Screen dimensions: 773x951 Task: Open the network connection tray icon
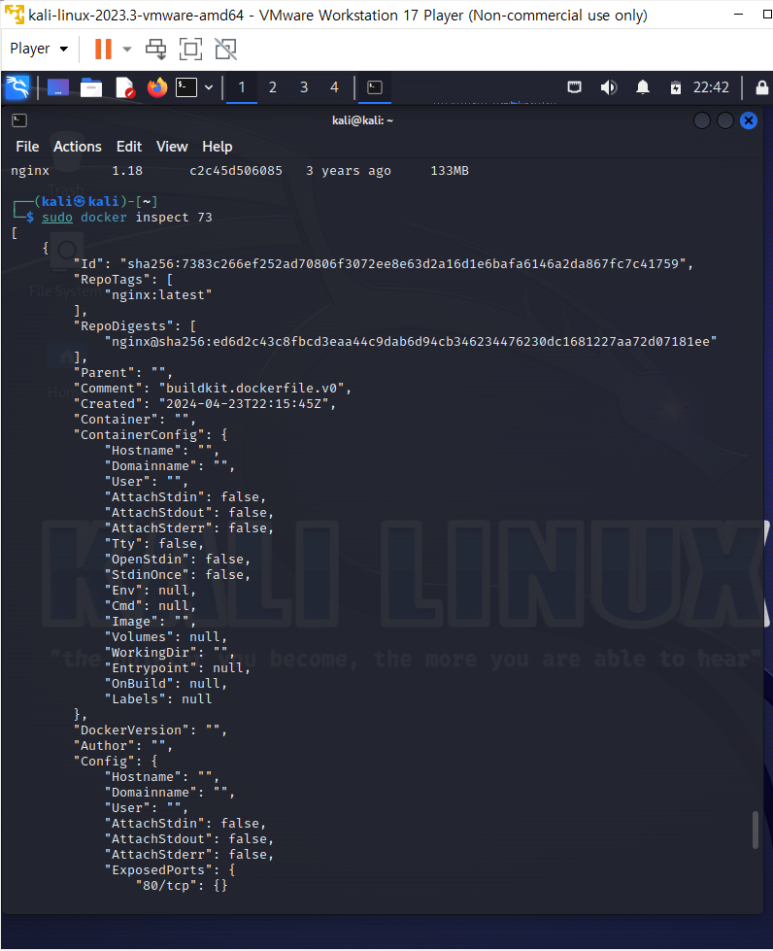tap(574, 87)
